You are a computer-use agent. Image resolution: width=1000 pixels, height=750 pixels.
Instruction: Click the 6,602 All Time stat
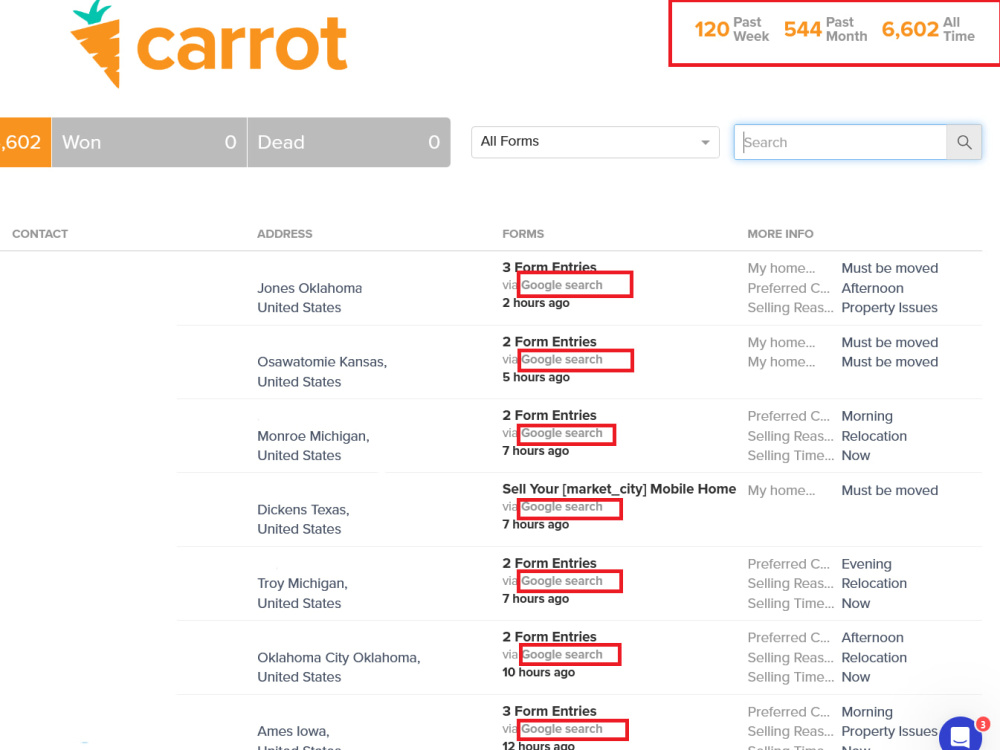point(928,29)
